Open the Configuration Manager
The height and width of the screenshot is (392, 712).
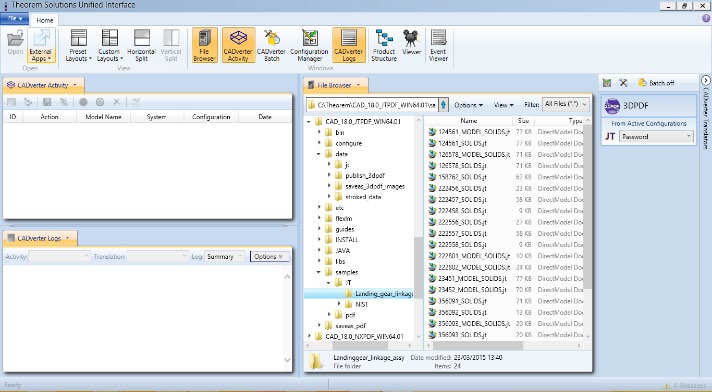point(309,45)
